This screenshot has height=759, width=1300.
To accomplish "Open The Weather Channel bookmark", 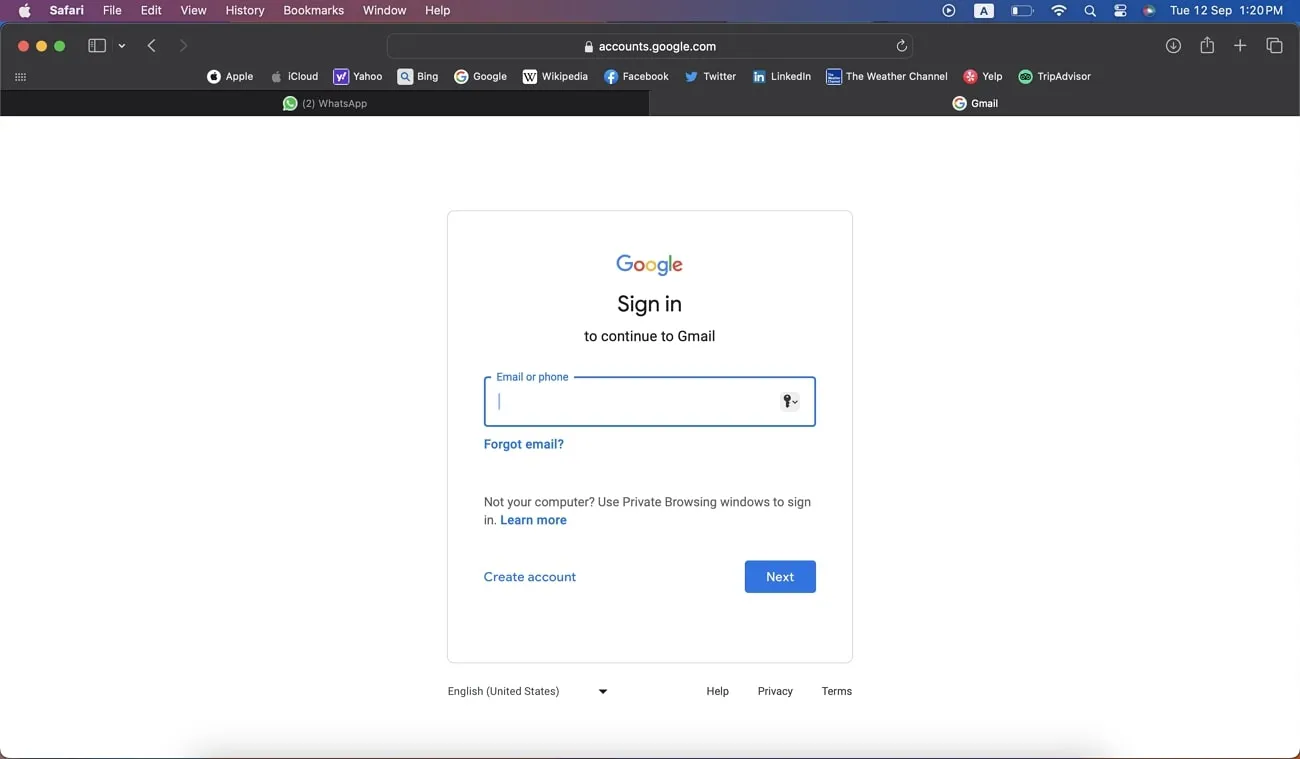I will [x=886, y=76].
